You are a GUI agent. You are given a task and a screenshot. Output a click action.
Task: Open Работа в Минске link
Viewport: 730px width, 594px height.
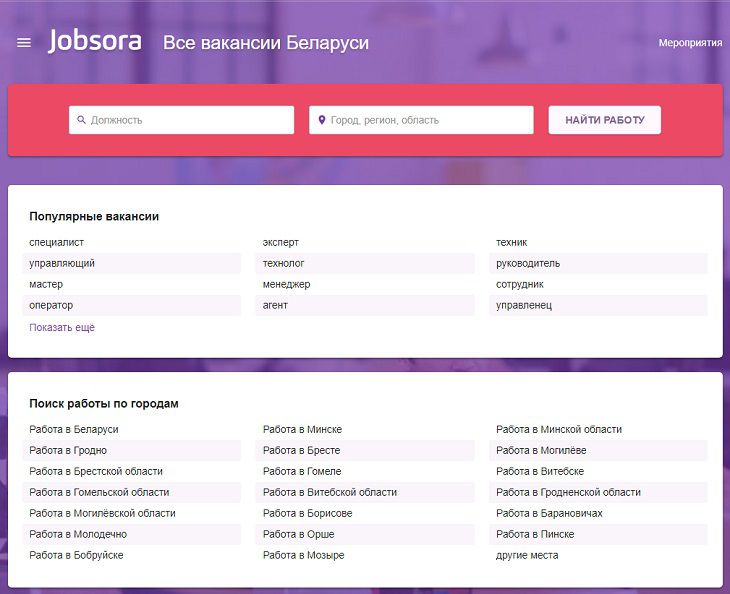302,429
